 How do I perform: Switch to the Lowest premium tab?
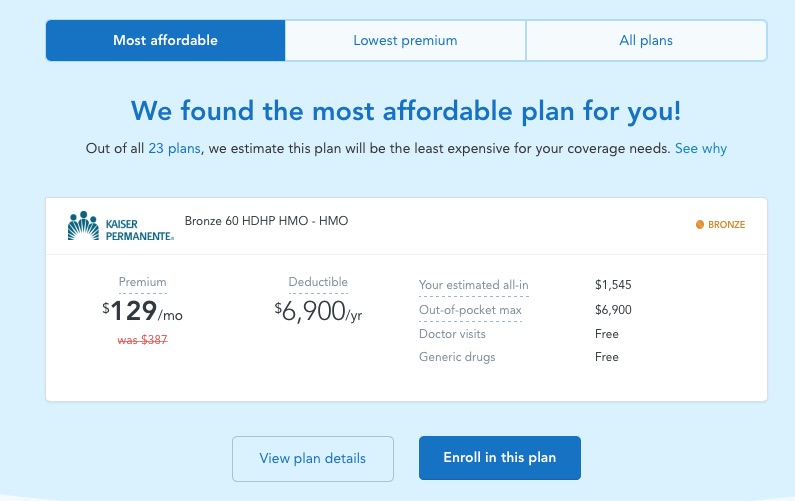click(405, 41)
